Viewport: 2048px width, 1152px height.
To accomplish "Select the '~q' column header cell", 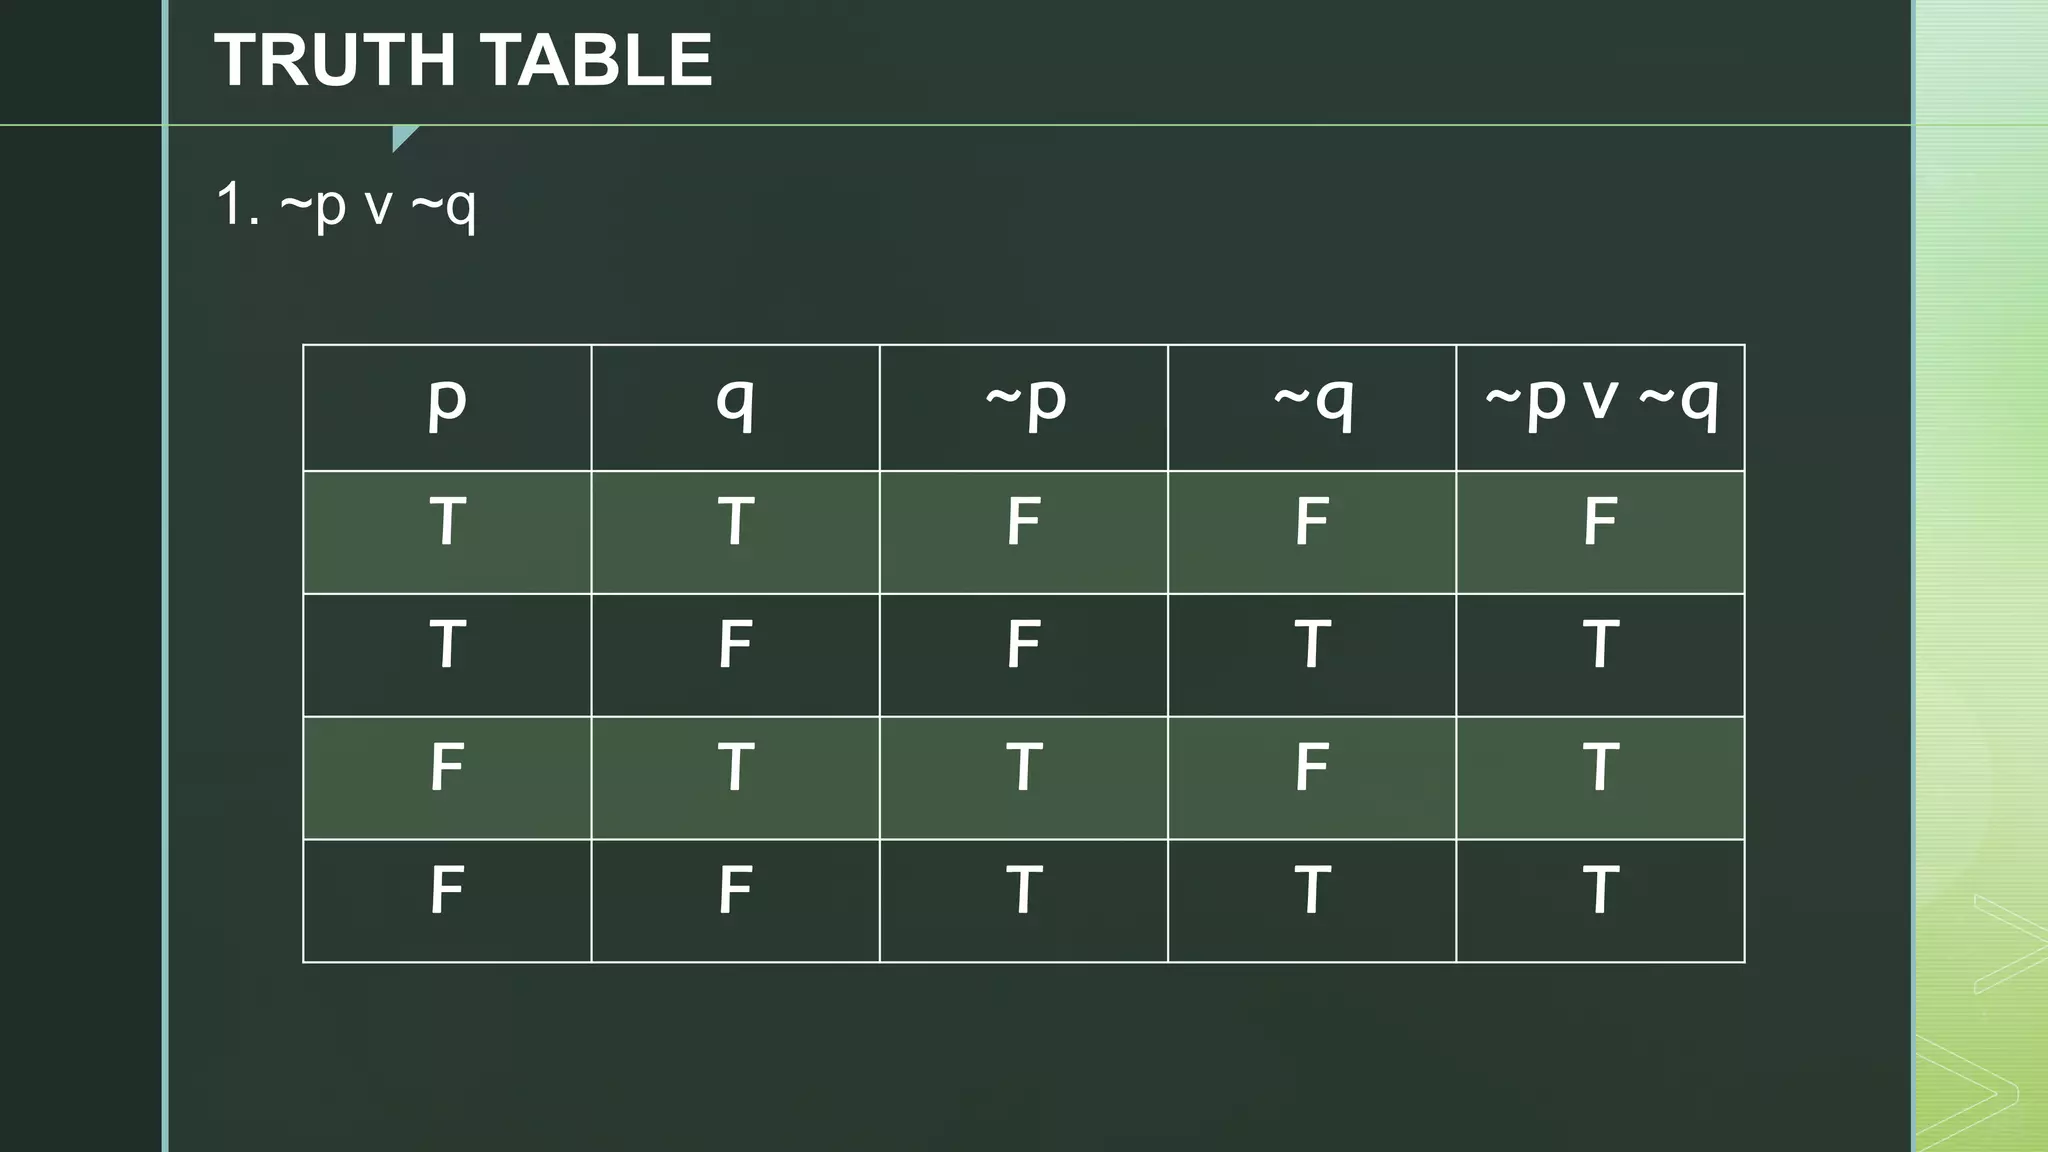I will pyautogui.click(x=1312, y=408).
